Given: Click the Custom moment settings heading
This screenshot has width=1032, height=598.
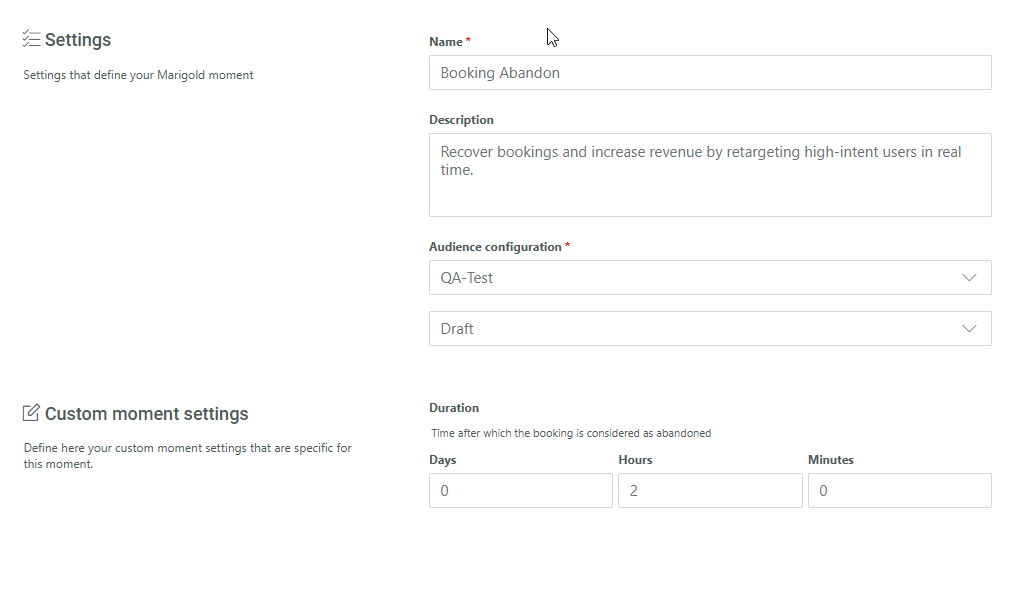Looking at the screenshot, I should [146, 414].
